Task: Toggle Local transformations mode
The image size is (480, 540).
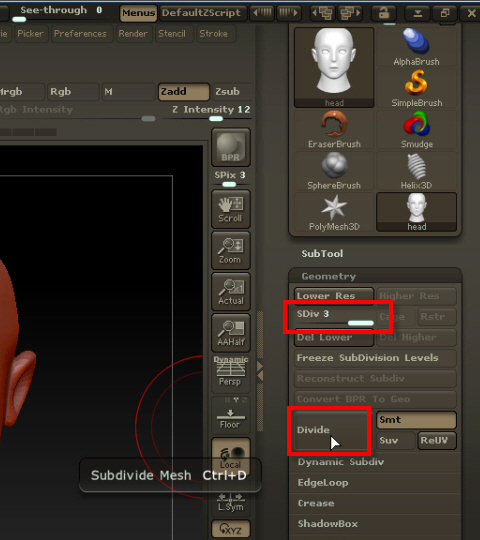Action: coord(230,456)
